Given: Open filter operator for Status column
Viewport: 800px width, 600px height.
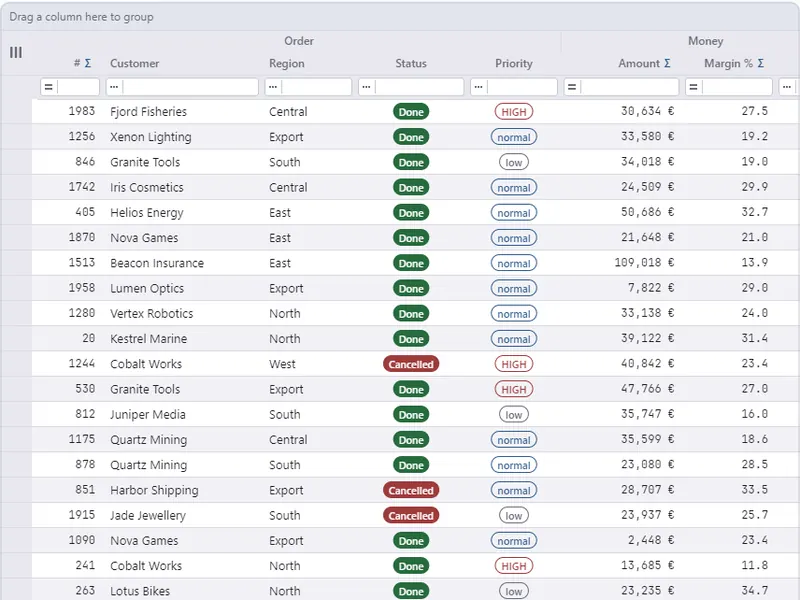Looking at the screenshot, I should point(367,87).
